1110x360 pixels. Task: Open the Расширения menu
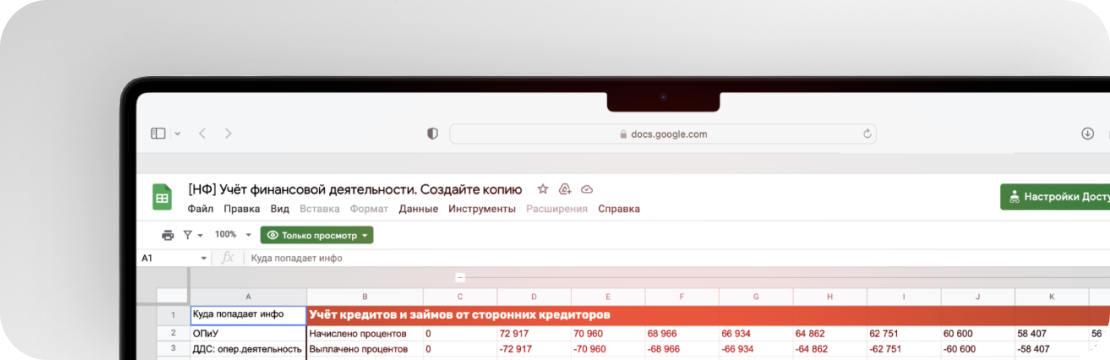coord(556,209)
